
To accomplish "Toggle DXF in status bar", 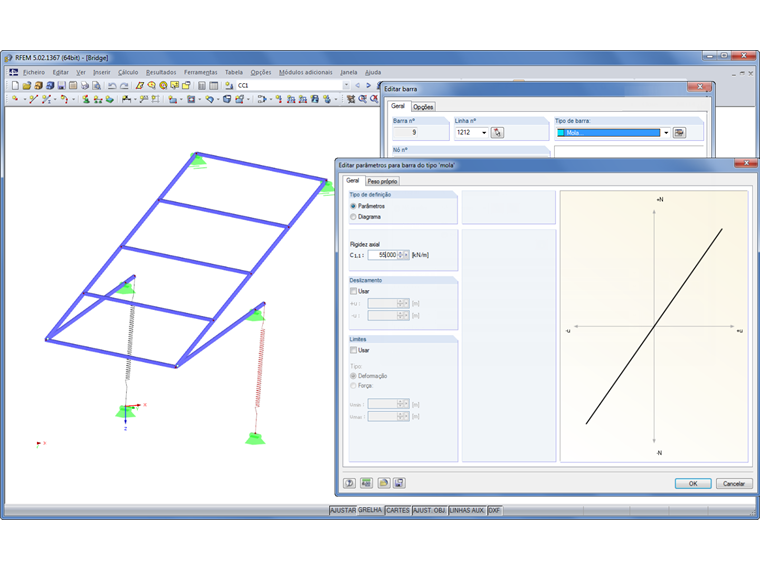I will pos(494,510).
